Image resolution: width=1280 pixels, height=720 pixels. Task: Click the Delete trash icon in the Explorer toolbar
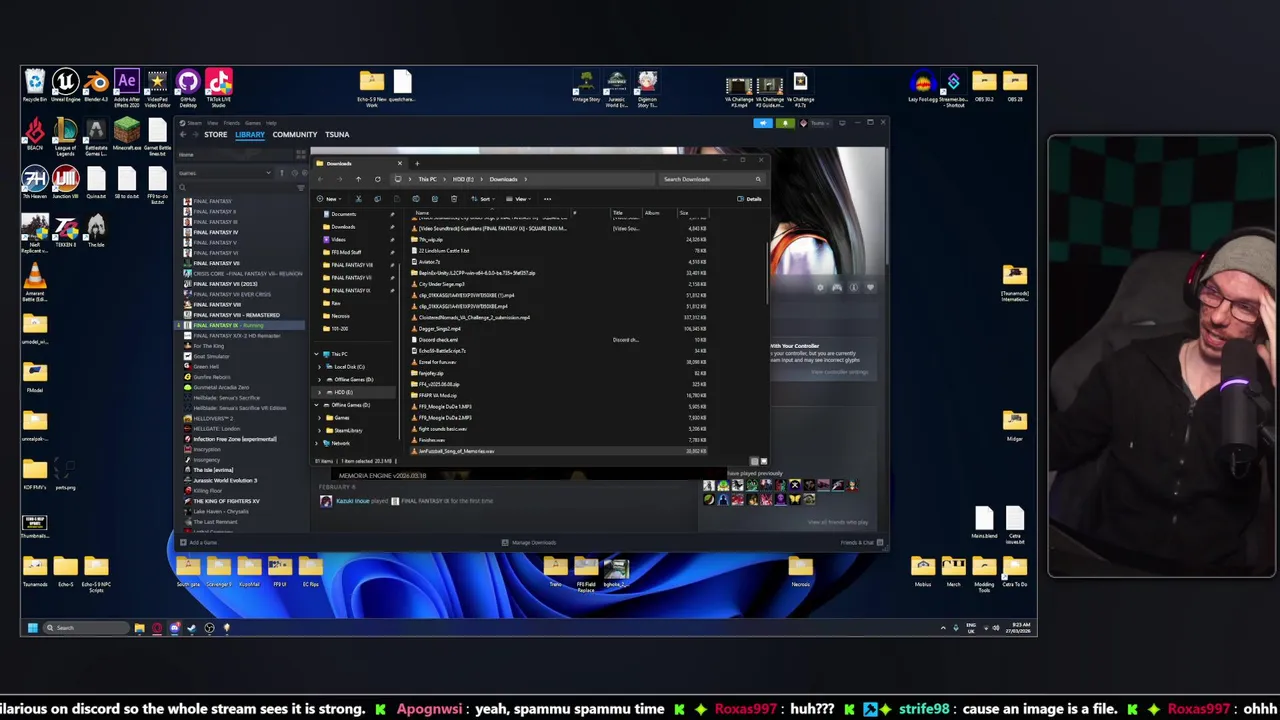(454, 199)
